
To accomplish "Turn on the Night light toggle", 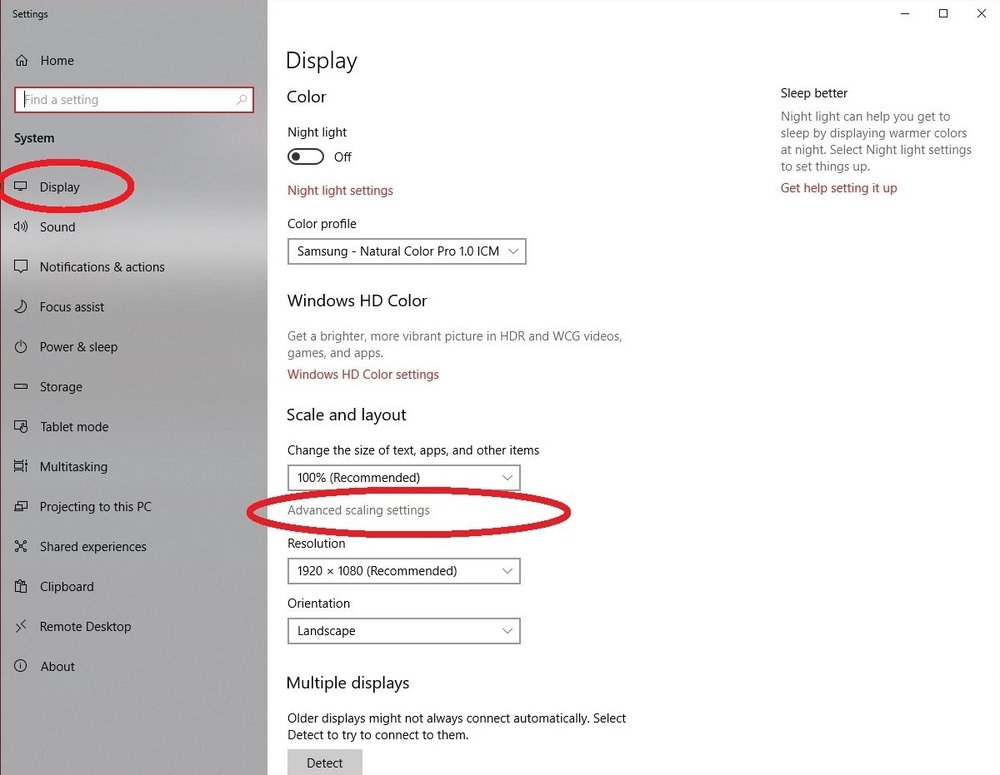I will click(306, 157).
